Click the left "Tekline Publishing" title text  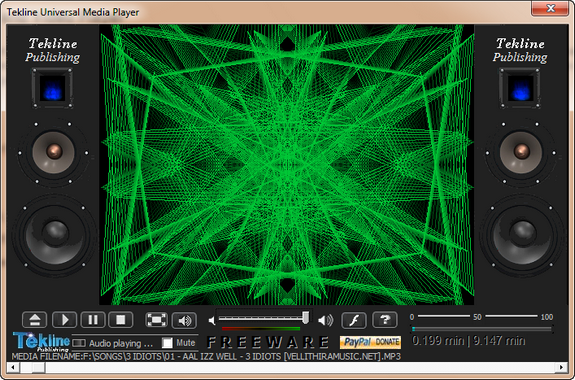click(x=52, y=50)
